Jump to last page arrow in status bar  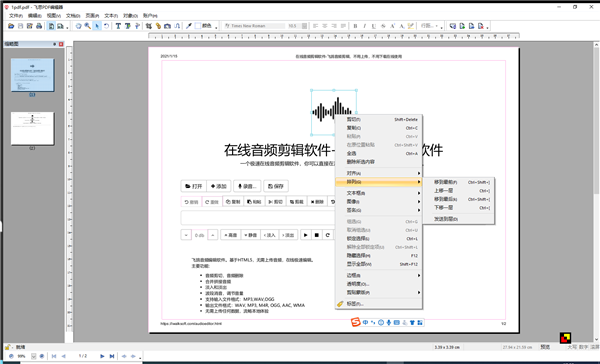coord(112,356)
